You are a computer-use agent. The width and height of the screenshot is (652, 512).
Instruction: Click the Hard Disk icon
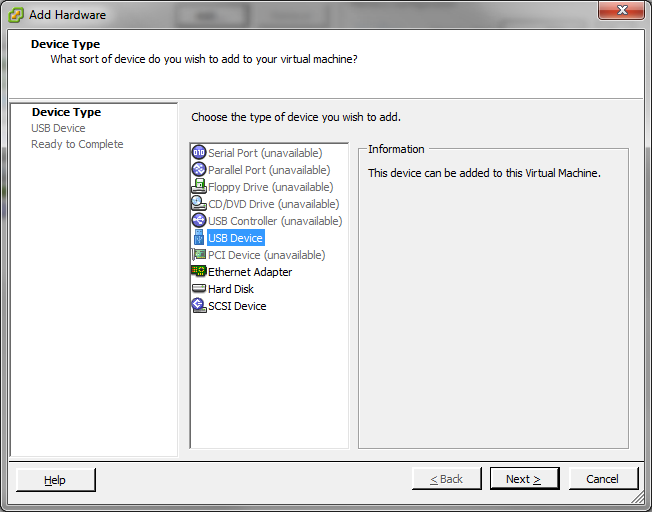point(199,288)
